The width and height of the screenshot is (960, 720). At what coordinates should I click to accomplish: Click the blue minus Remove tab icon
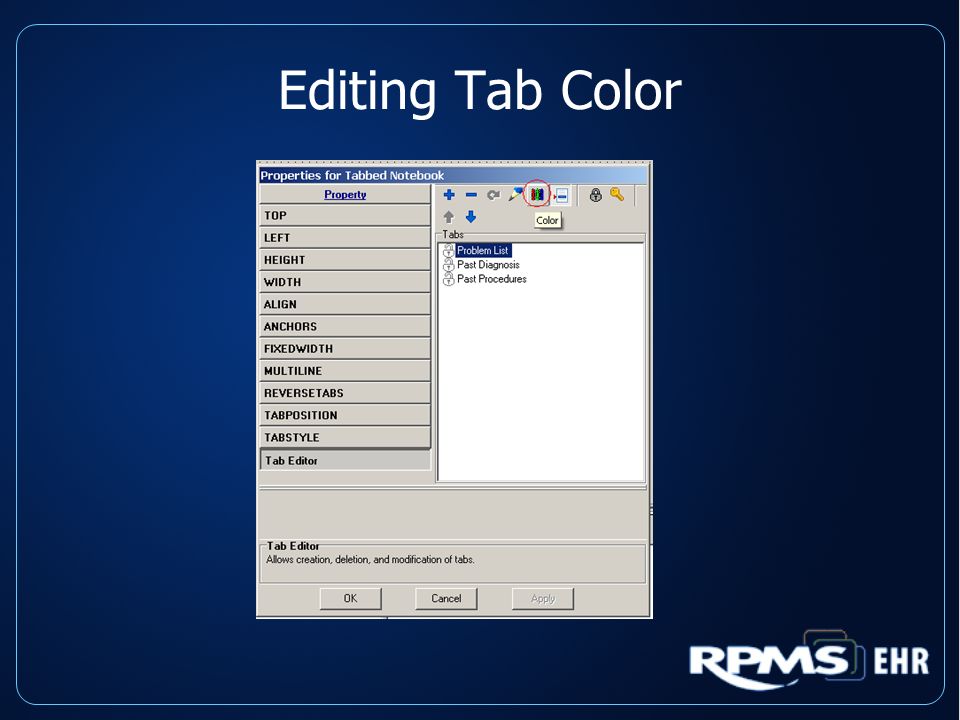coord(471,195)
